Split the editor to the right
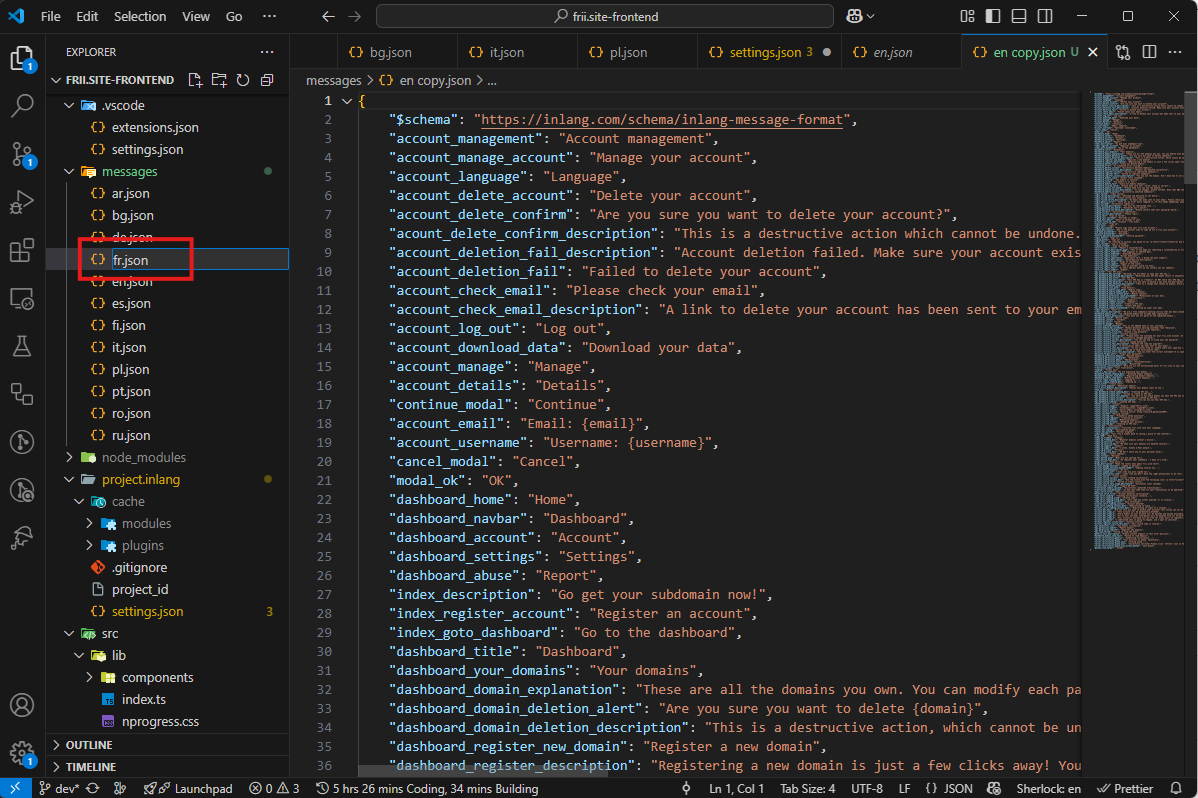 tap(1149, 52)
